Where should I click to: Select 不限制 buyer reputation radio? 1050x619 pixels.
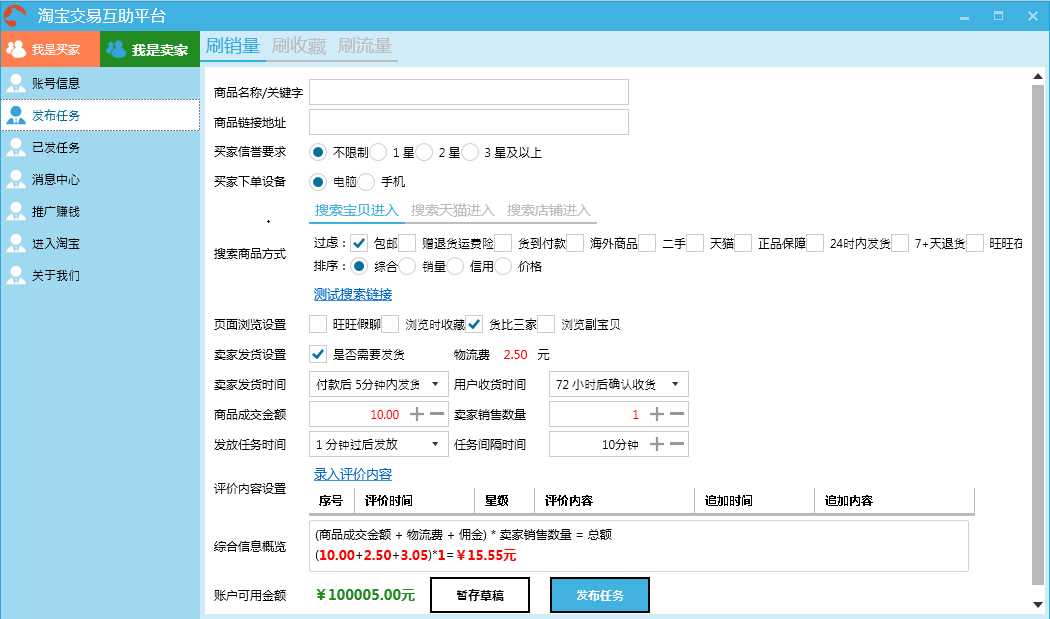click(318, 152)
